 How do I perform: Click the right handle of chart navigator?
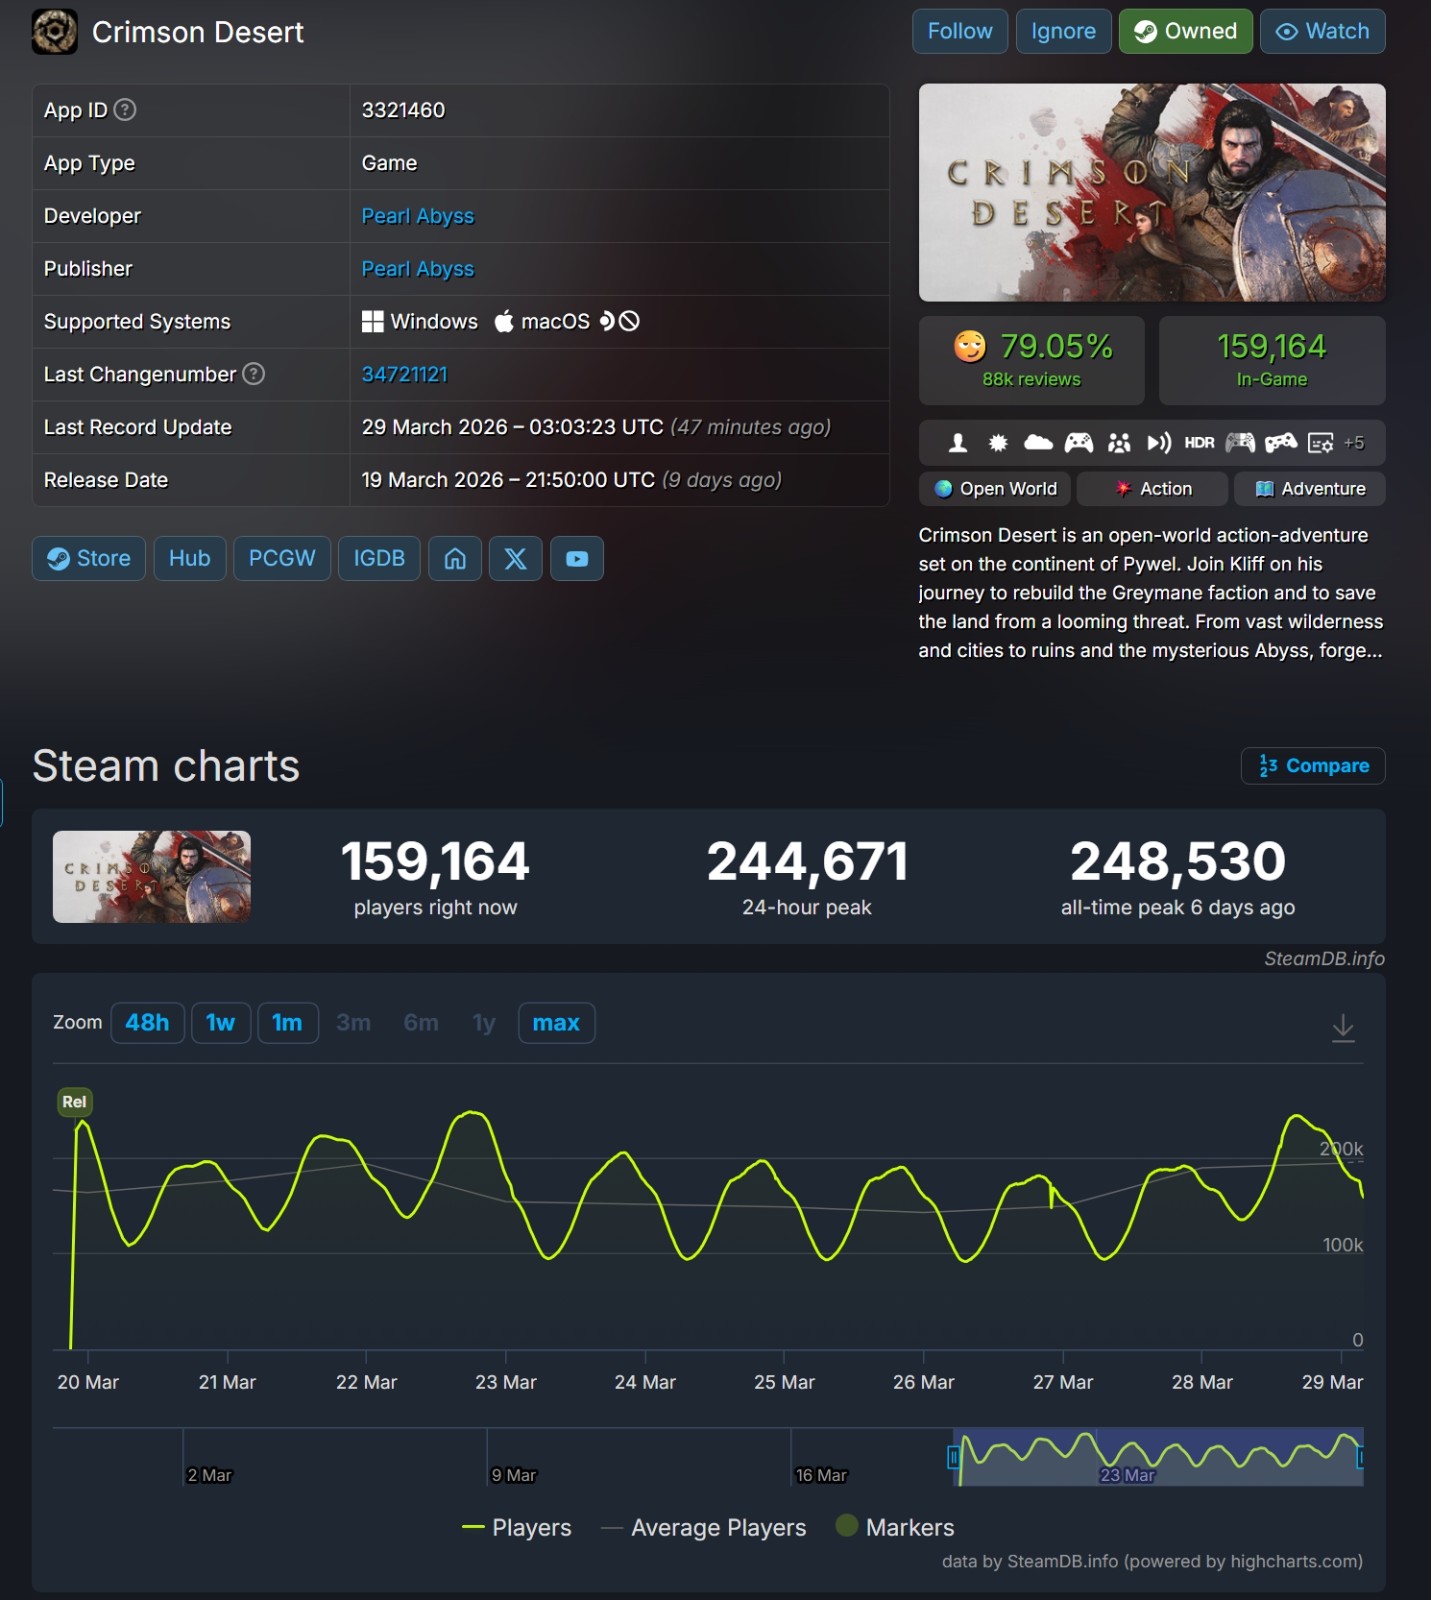coord(1360,1457)
